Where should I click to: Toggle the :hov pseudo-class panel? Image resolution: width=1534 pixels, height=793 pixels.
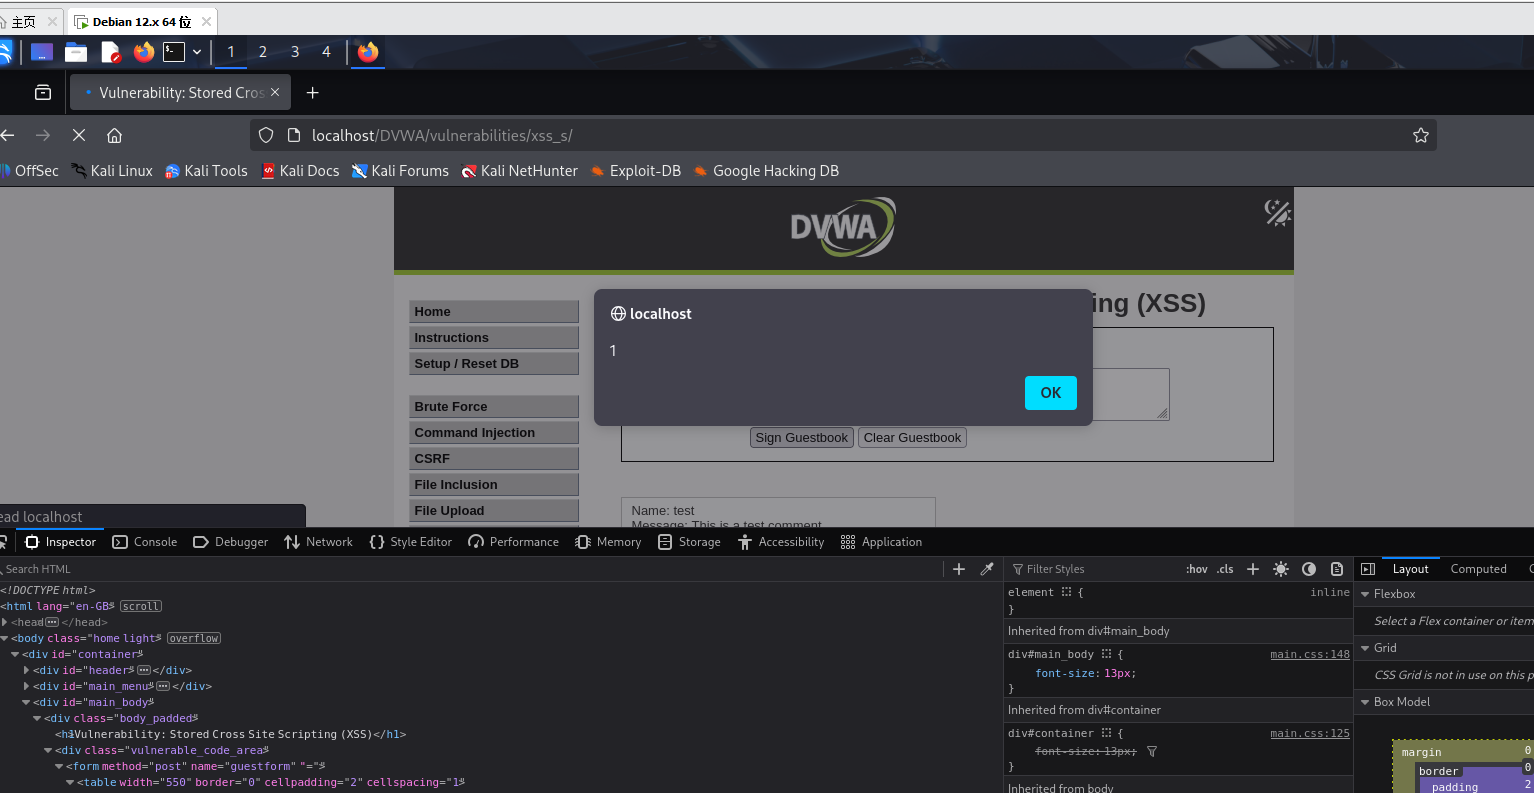1196,569
